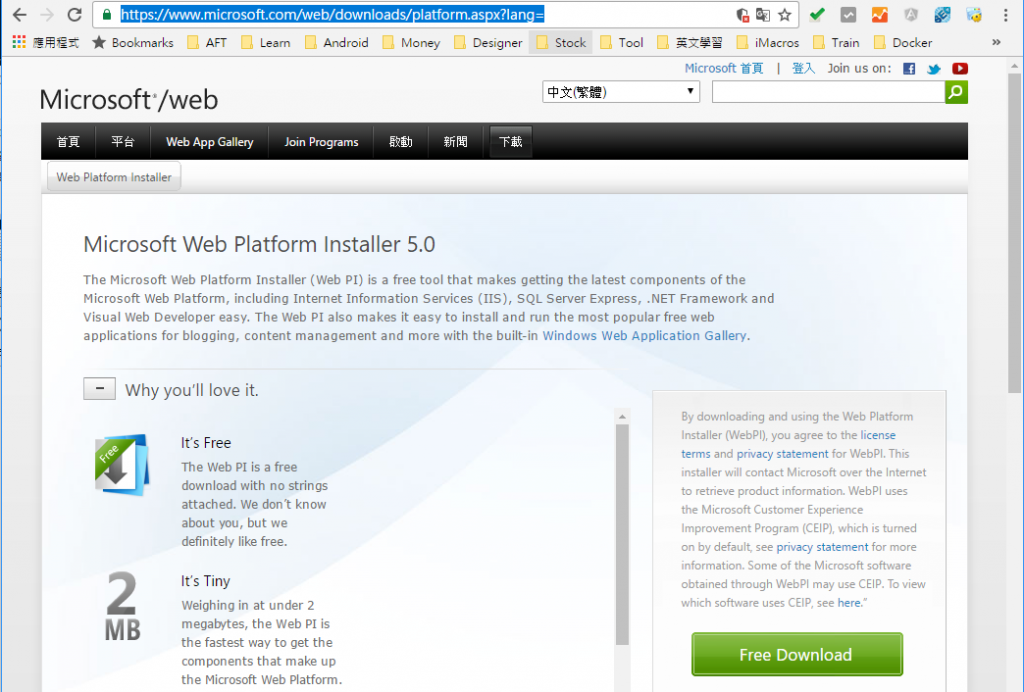Open the Learn bookmark folder
This screenshot has width=1024, height=692.
(266, 42)
